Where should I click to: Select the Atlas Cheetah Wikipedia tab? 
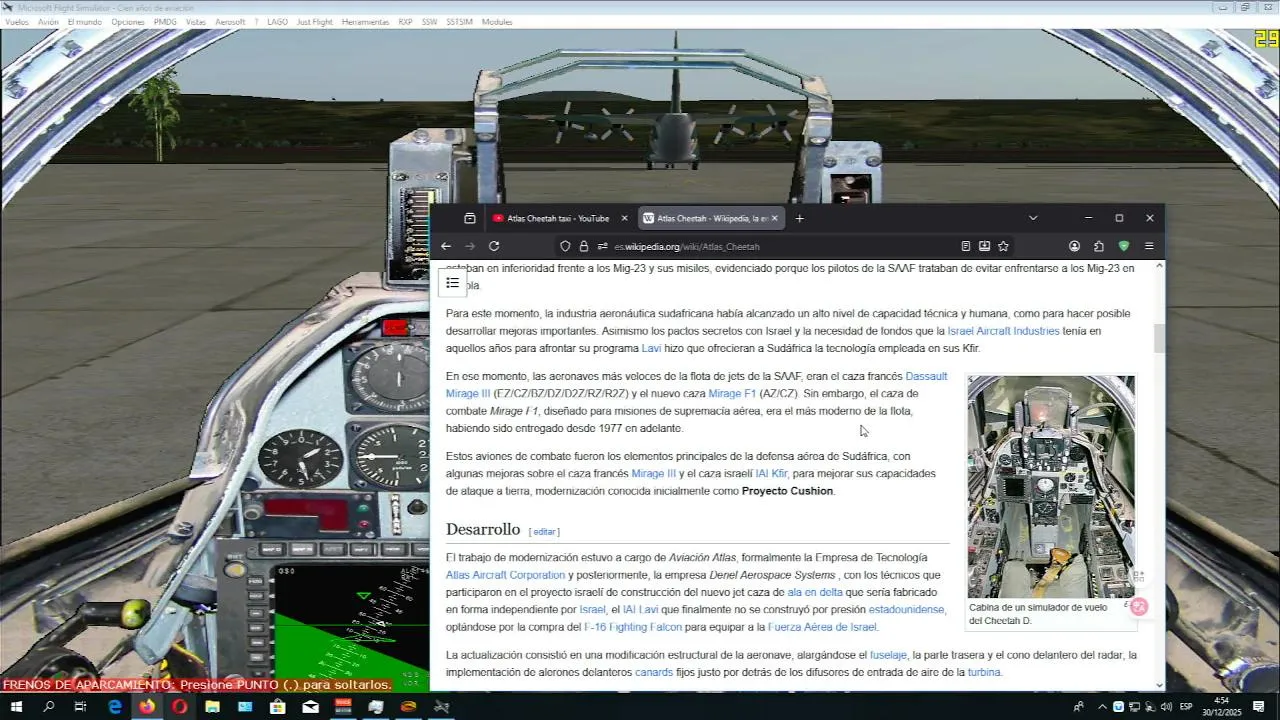pos(712,218)
